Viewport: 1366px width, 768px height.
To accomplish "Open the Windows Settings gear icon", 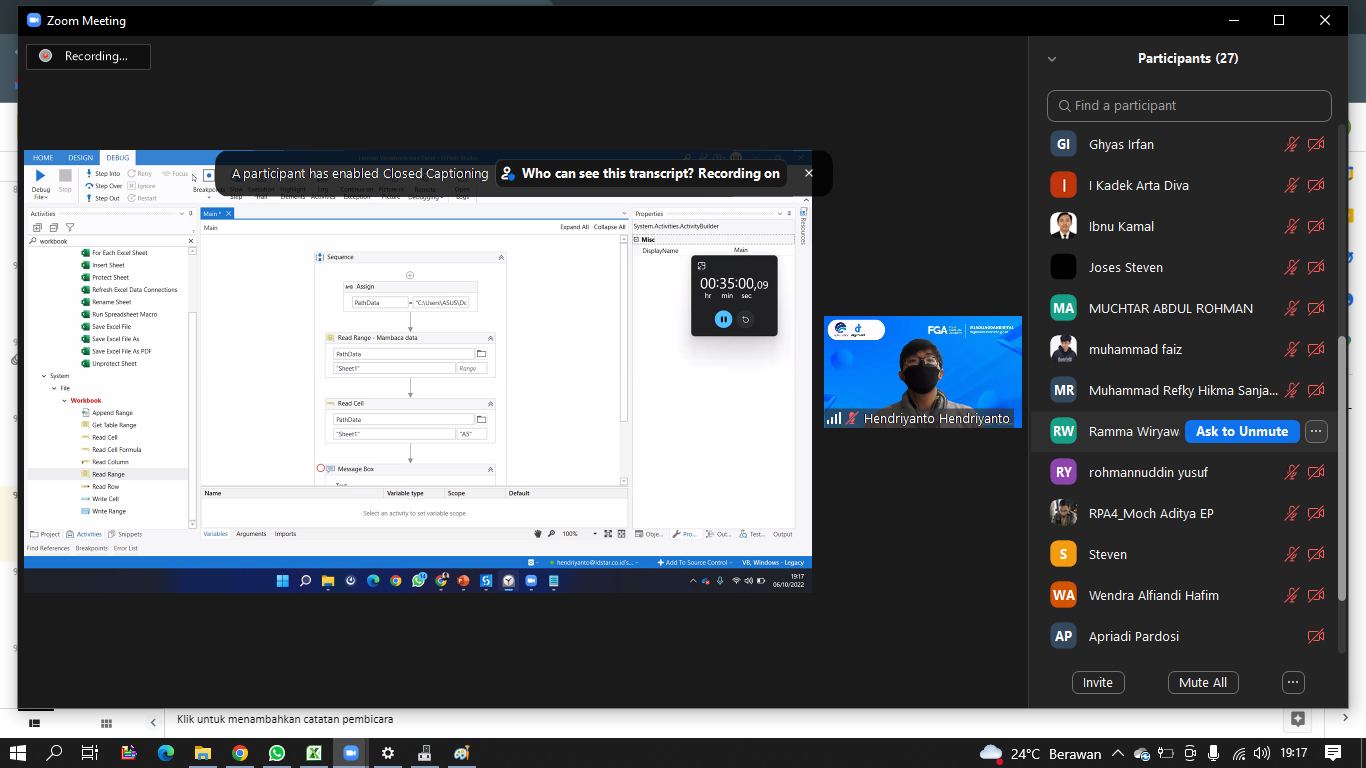I will pyautogui.click(x=388, y=753).
